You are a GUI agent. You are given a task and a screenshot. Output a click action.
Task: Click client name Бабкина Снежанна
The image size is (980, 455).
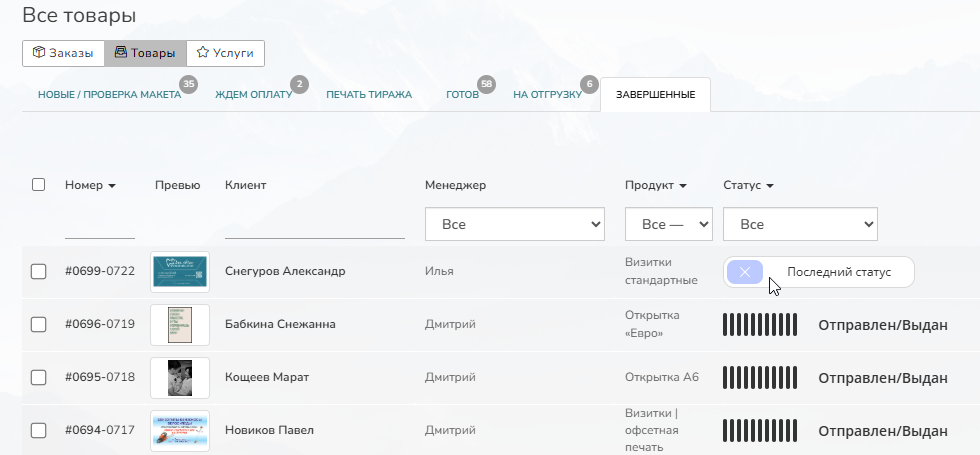(280, 324)
